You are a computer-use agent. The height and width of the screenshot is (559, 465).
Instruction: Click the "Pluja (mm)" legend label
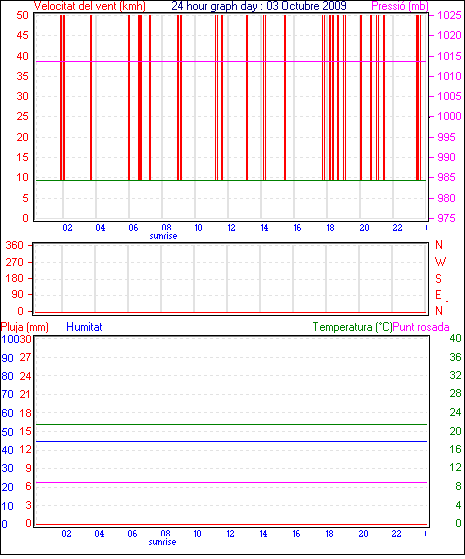tap(25, 327)
